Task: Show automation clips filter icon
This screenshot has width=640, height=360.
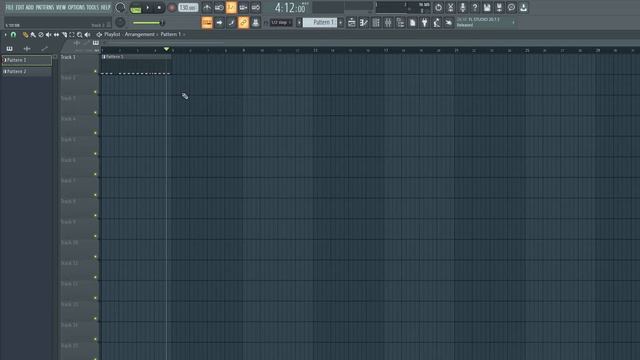Action: (x=44, y=49)
